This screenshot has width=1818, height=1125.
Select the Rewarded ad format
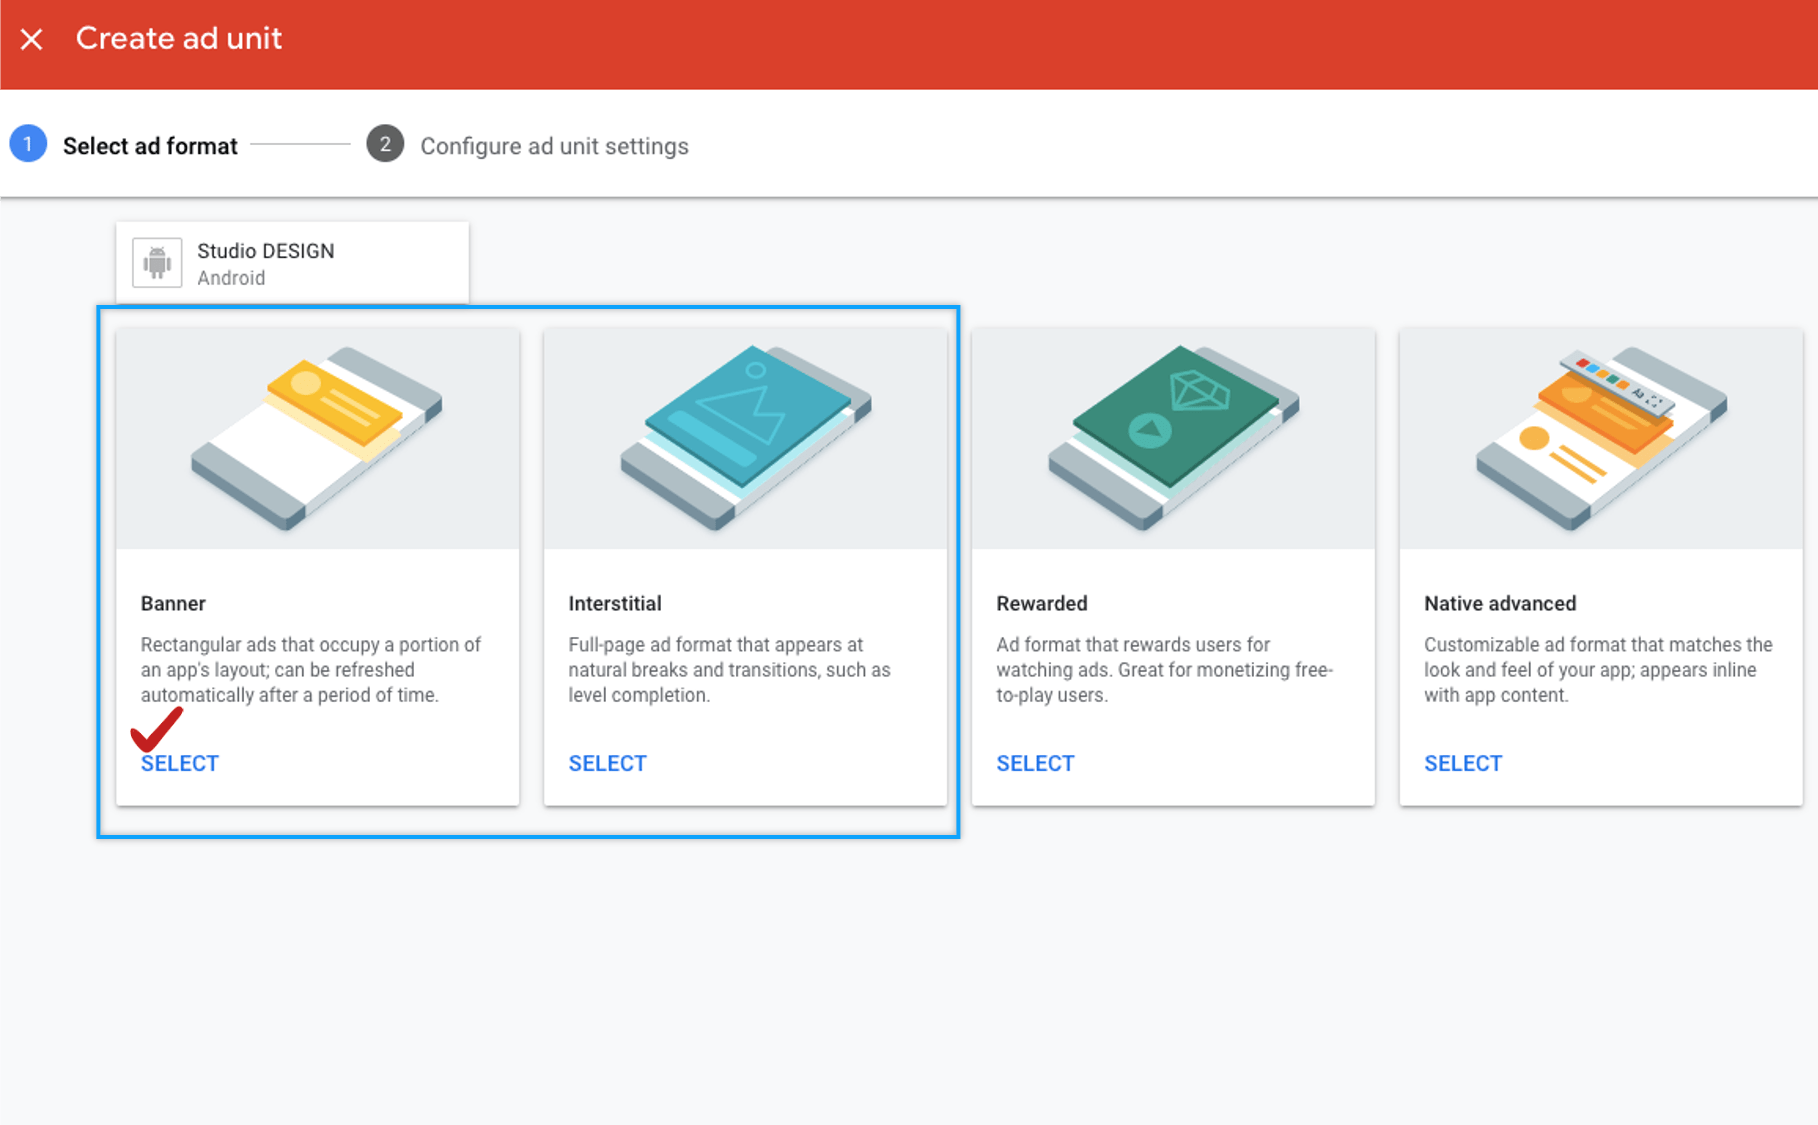1035,764
